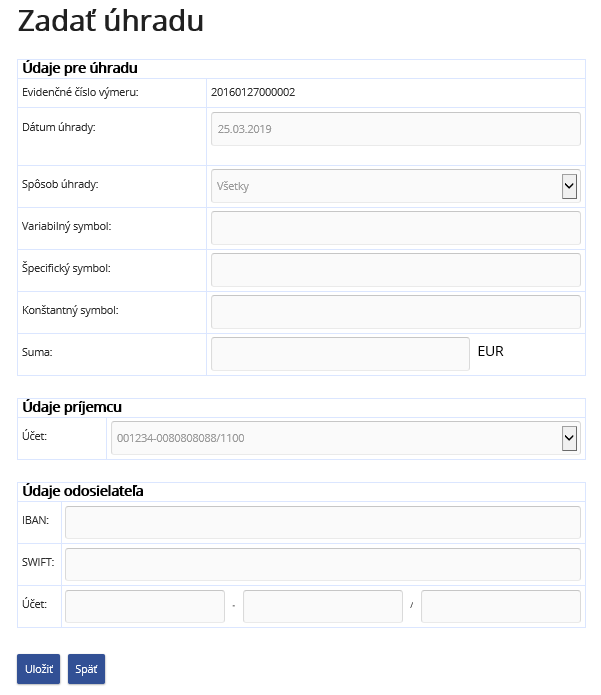This screenshot has width=601, height=695.
Task: Activate the Konštantný symbol field
Action: pos(396,312)
